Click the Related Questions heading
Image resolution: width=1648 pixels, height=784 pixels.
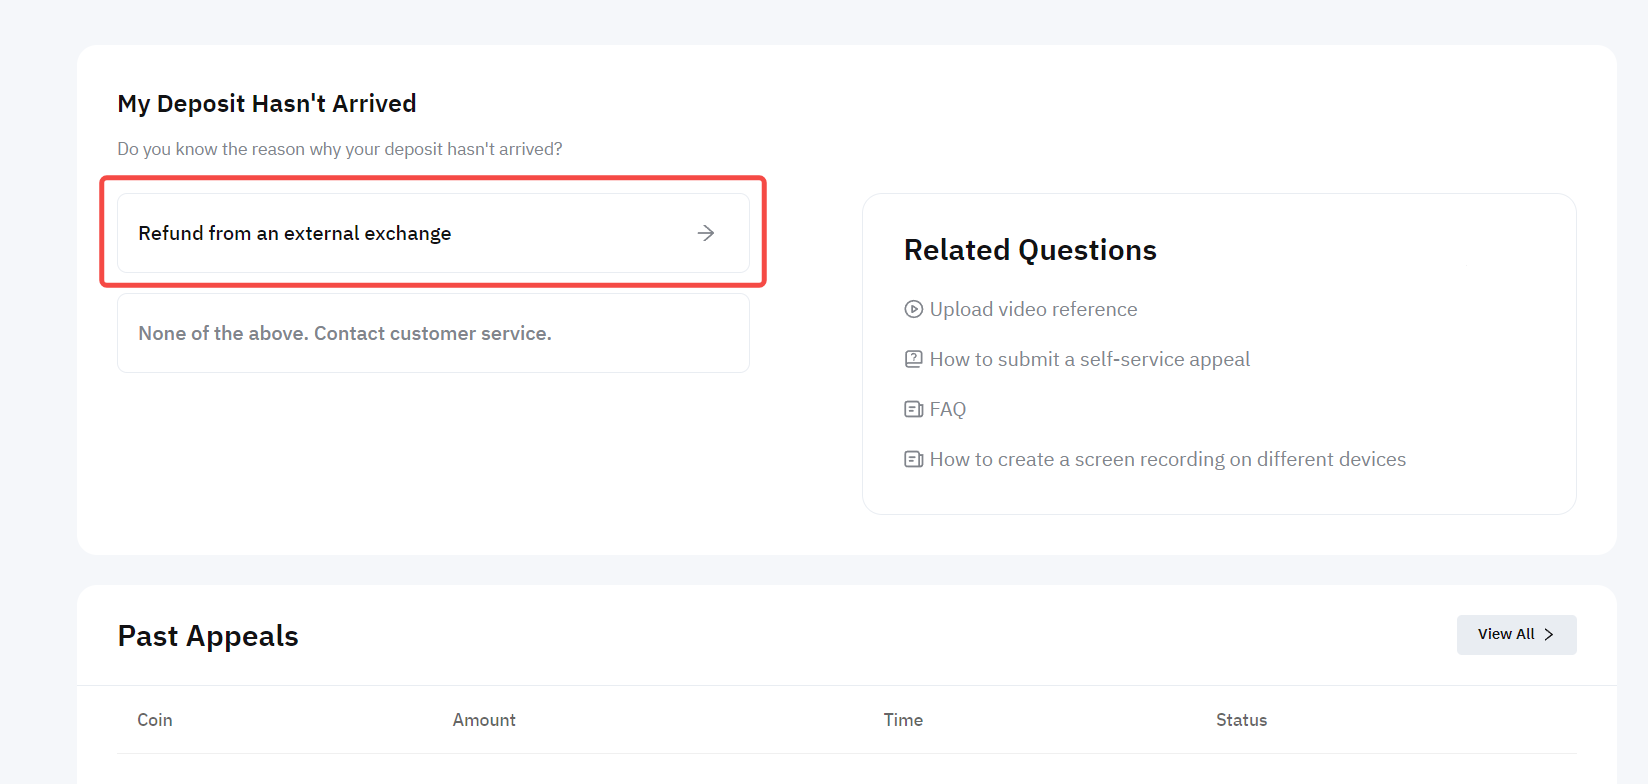(x=1030, y=250)
